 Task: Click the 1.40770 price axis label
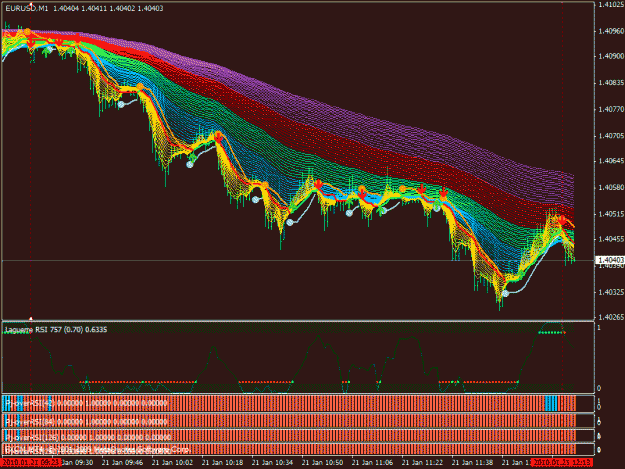point(611,109)
